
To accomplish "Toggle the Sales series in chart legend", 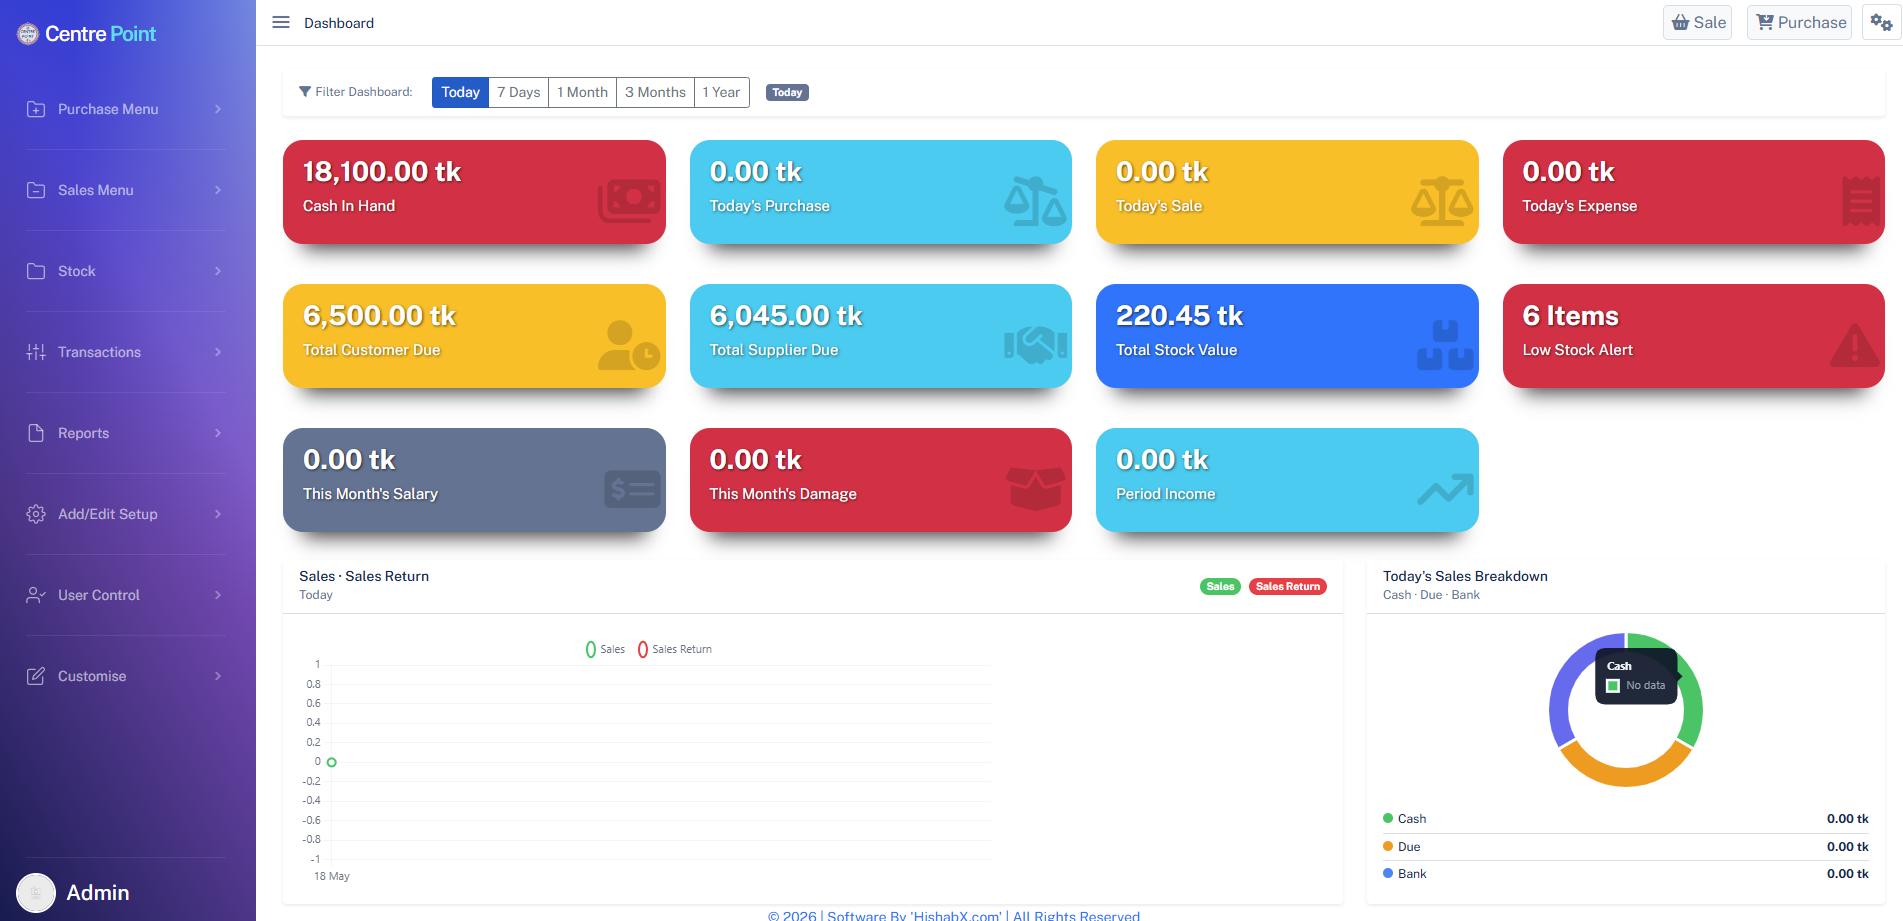I will [605, 649].
